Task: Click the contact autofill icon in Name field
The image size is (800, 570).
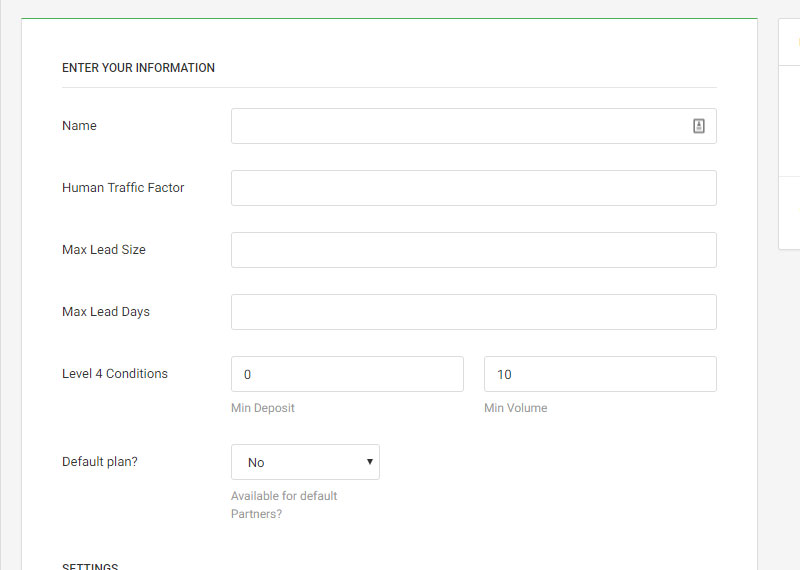Action: click(x=699, y=126)
